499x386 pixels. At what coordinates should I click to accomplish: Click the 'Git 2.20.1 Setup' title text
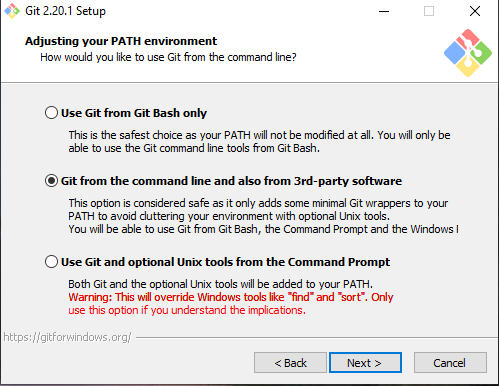click(65, 11)
